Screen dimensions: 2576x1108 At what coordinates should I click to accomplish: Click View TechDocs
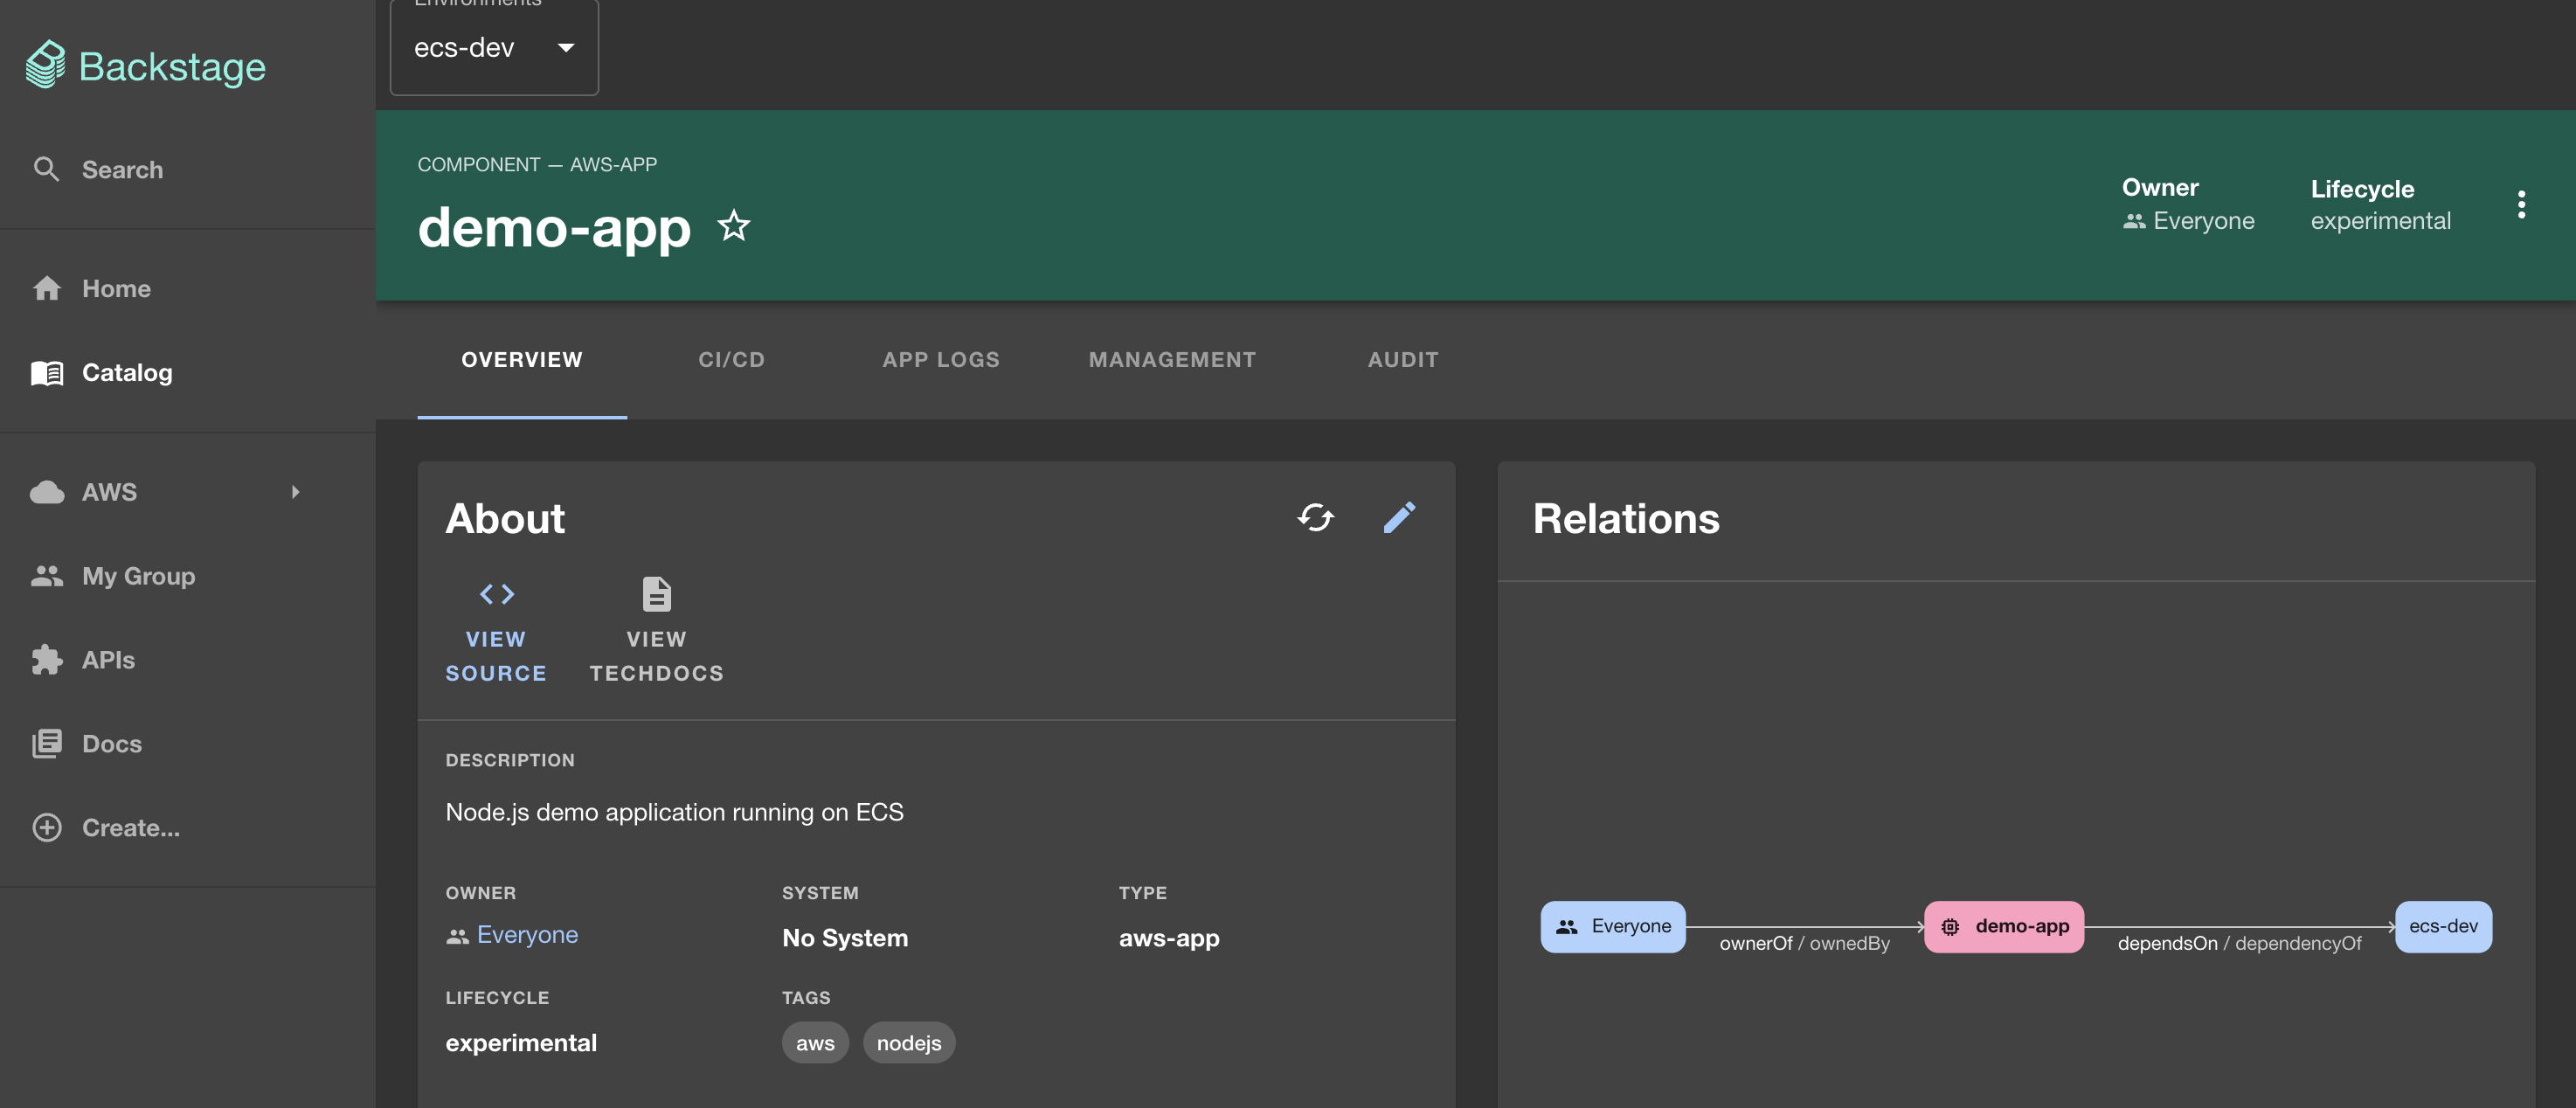click(656, 631)
